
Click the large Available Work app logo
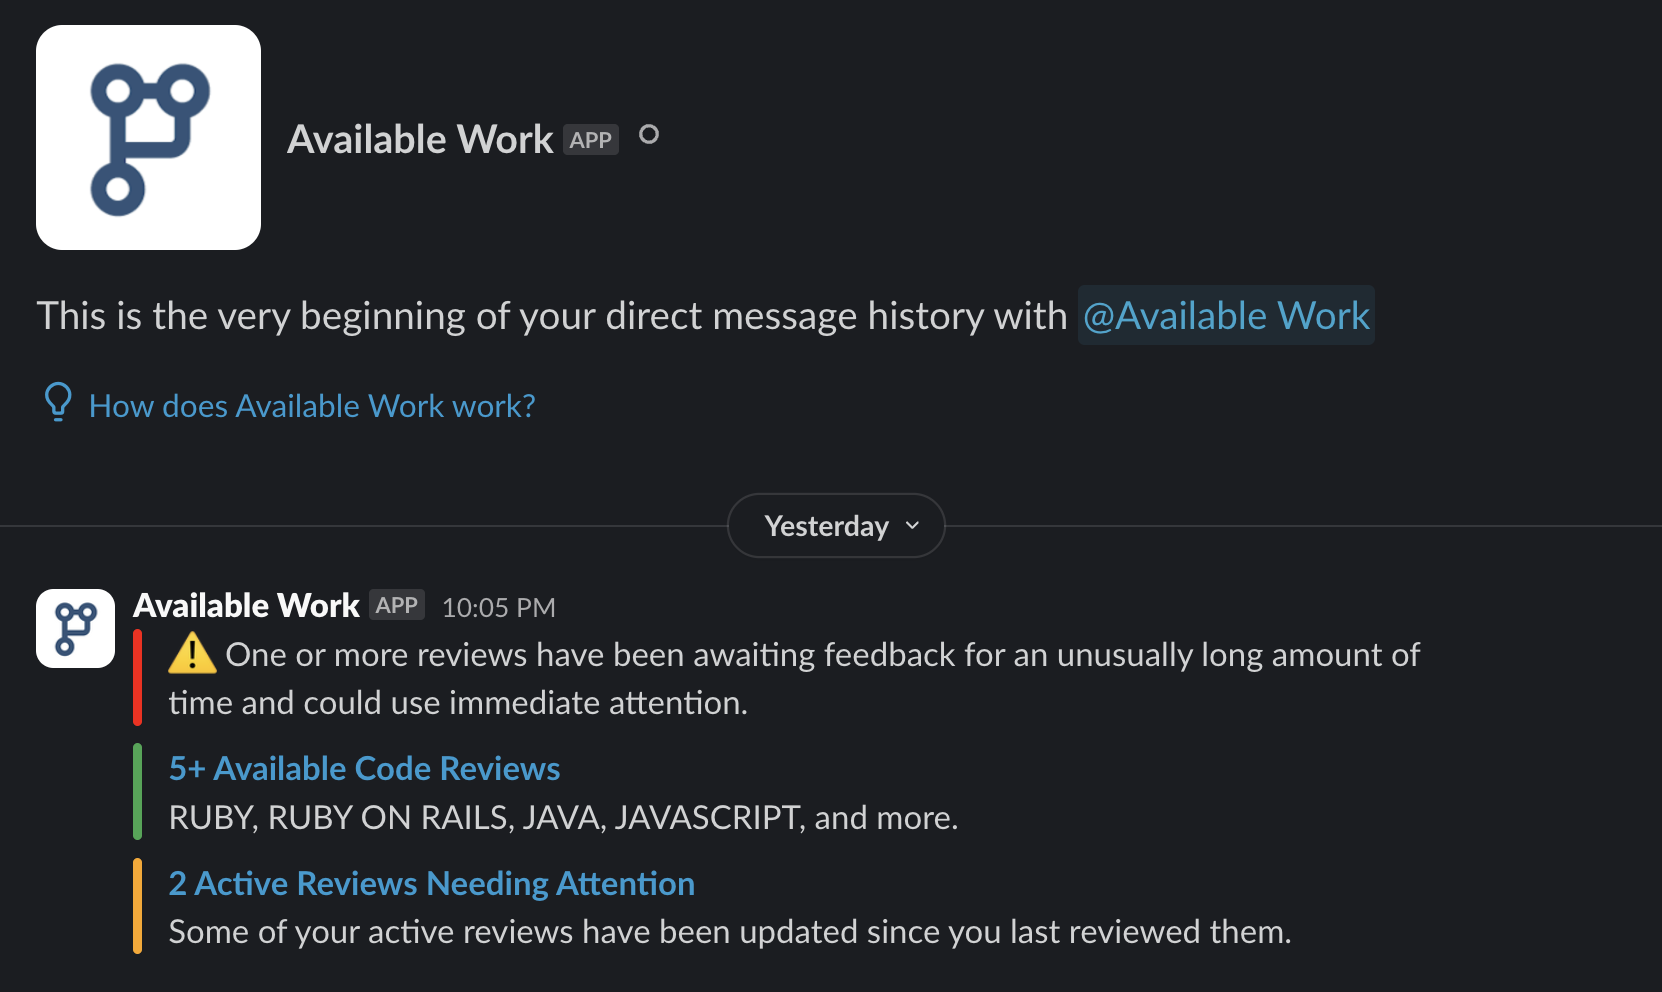(148, 138)
